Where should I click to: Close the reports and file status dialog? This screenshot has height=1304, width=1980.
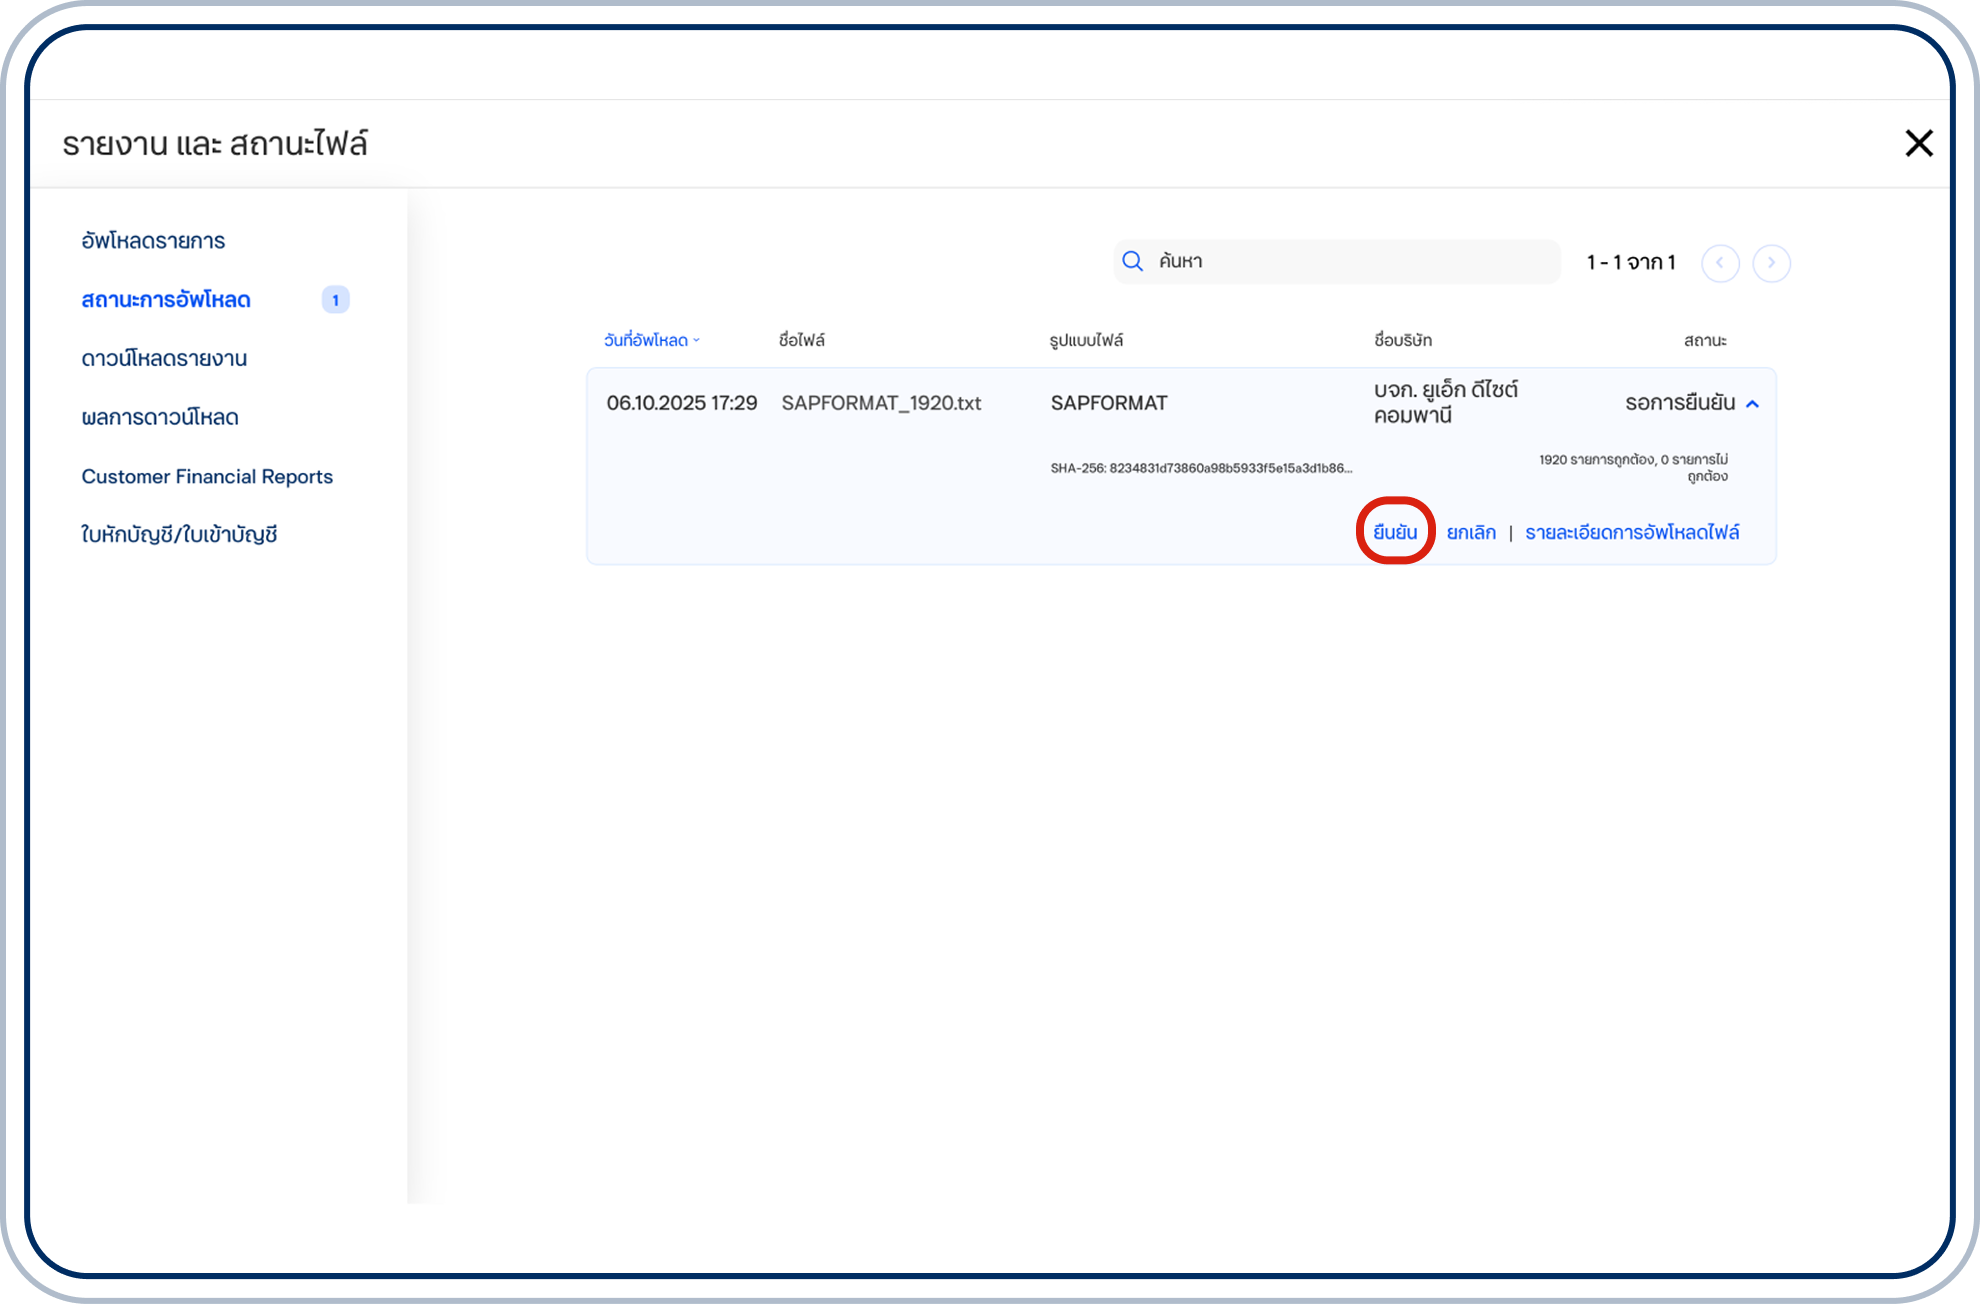(1918, 143)
